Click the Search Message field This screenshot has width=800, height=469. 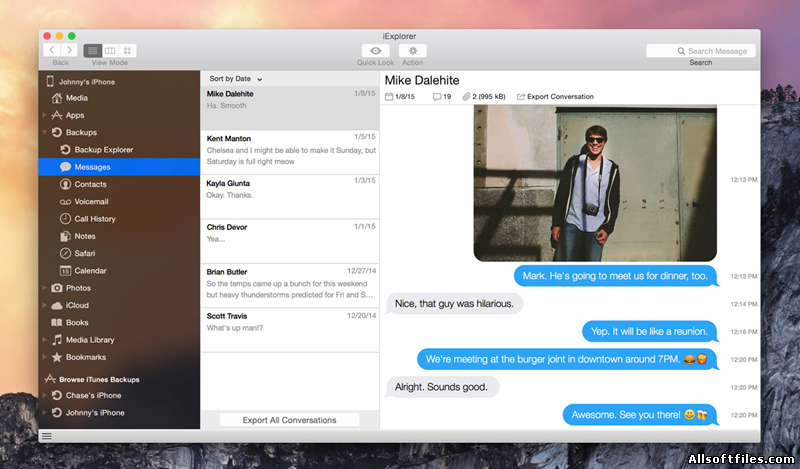tap(700, 51)
